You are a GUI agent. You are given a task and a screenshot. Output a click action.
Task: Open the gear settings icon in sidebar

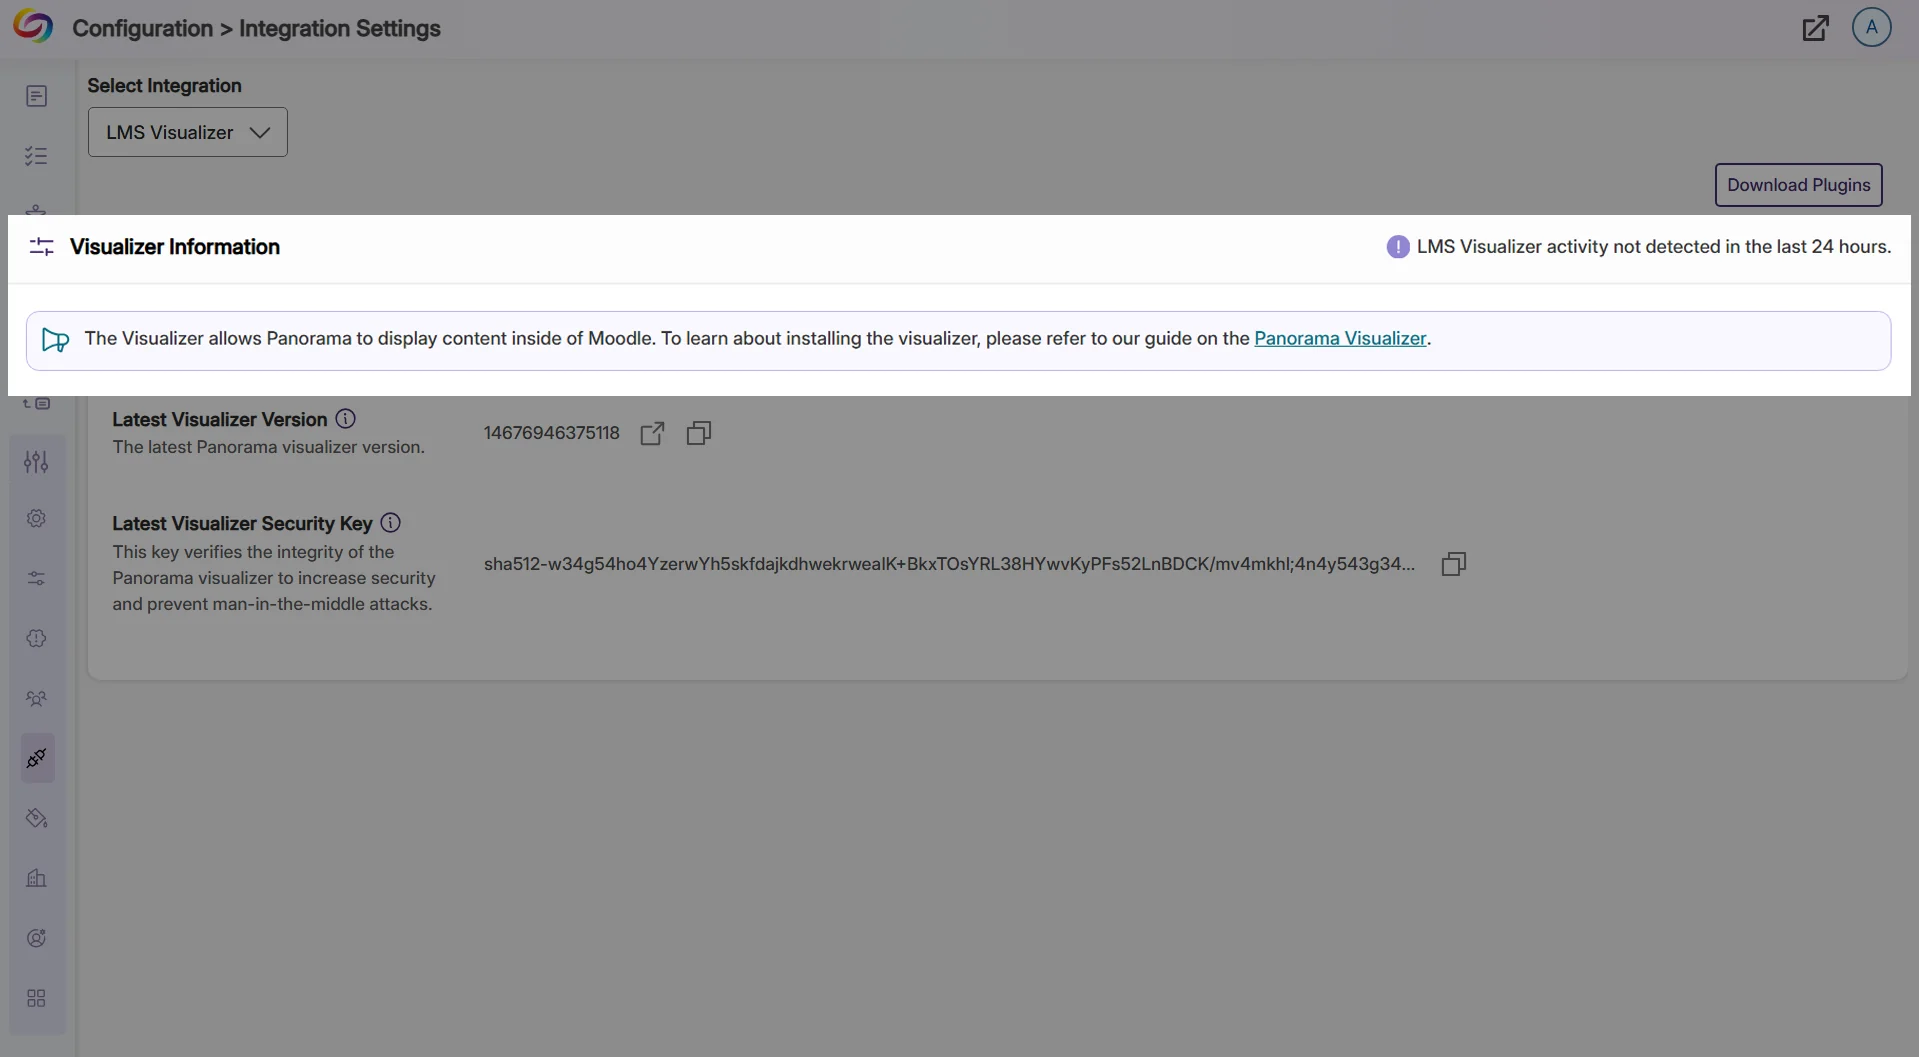click(36, 518)
